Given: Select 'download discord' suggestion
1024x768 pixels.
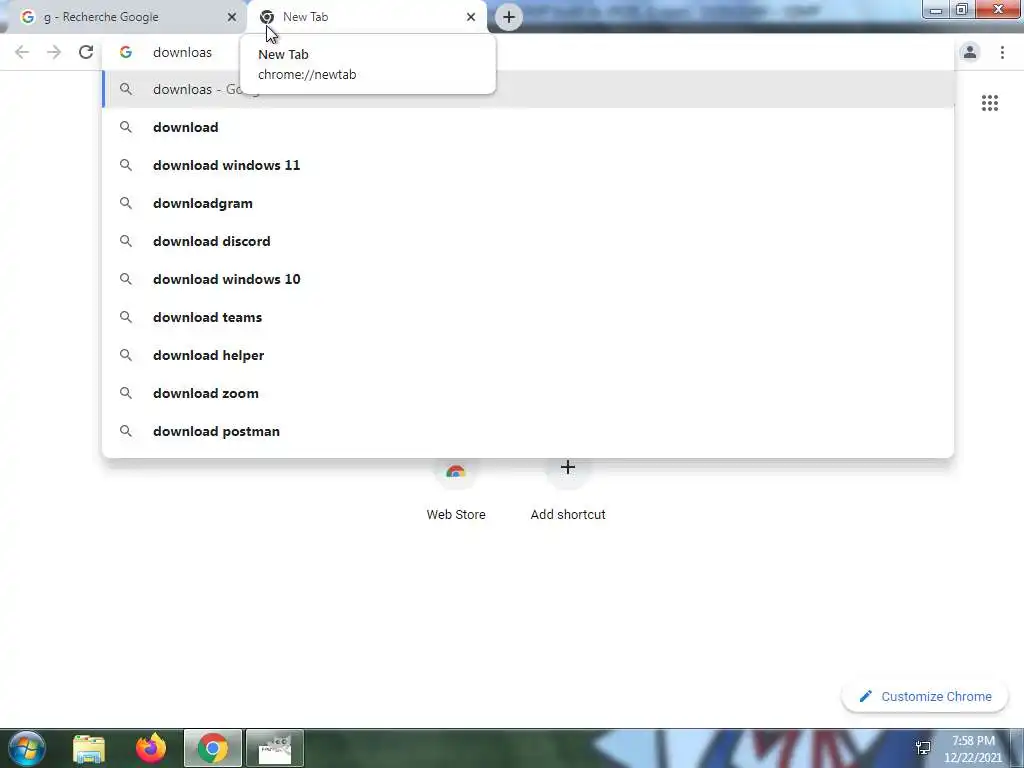Looking at the screenshot, I should pos(528,241).
